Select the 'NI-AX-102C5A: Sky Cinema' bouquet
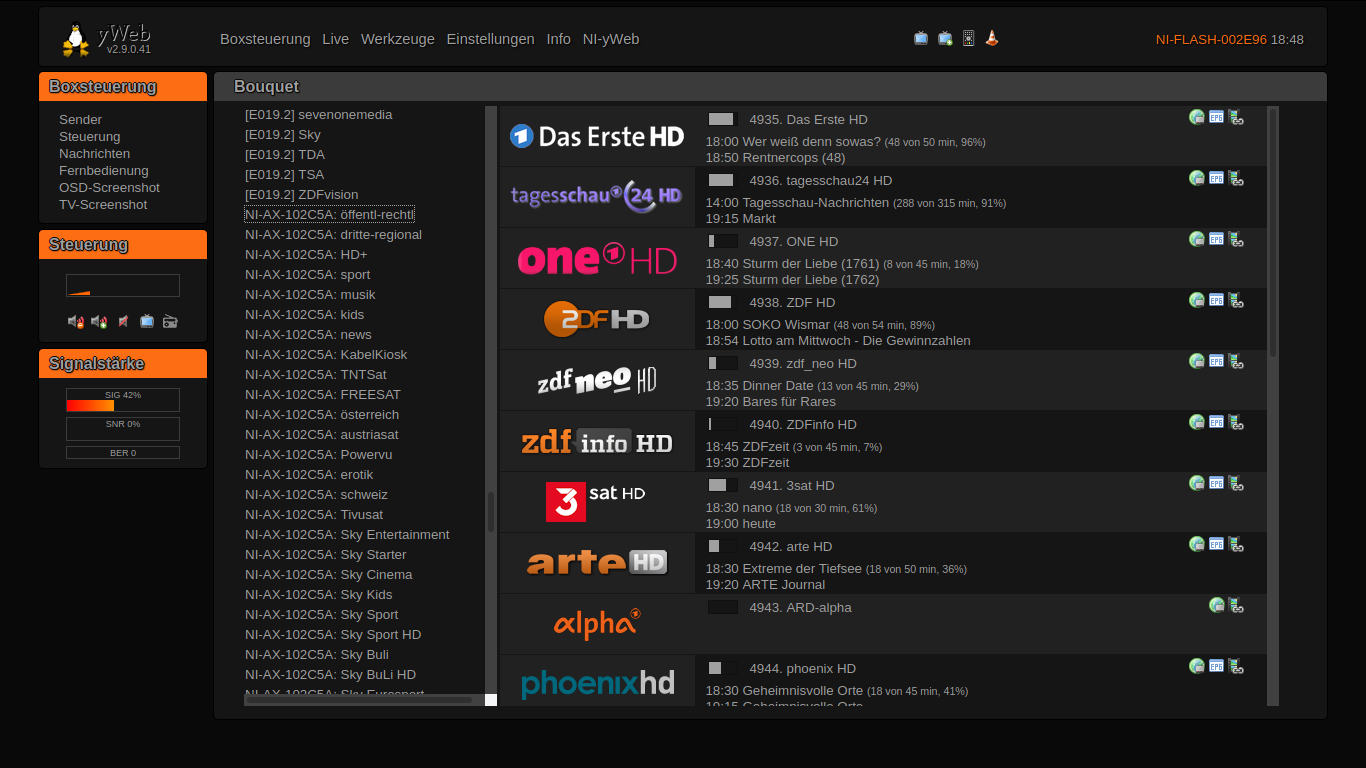The width and height of the screenshot is (1366, 768). pos(328,574)
